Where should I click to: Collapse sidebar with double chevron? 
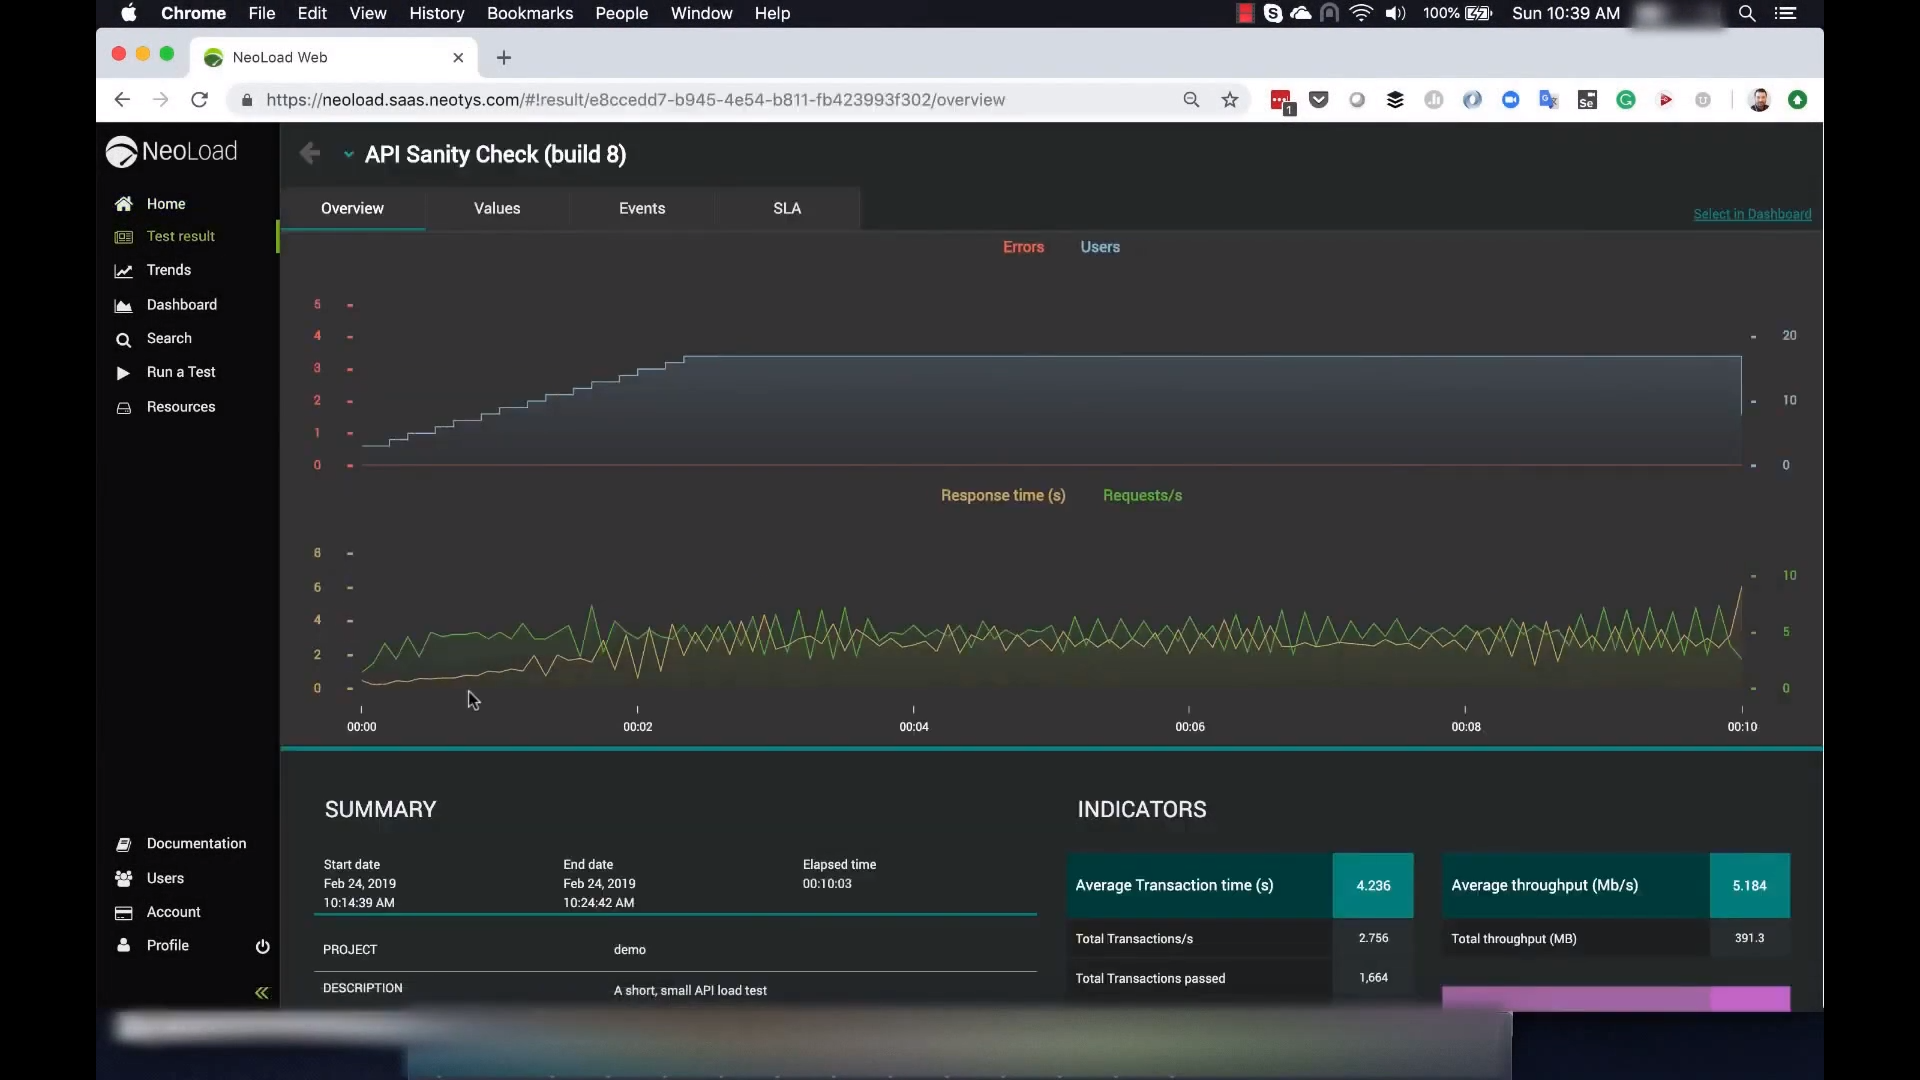tap(261, 993)
